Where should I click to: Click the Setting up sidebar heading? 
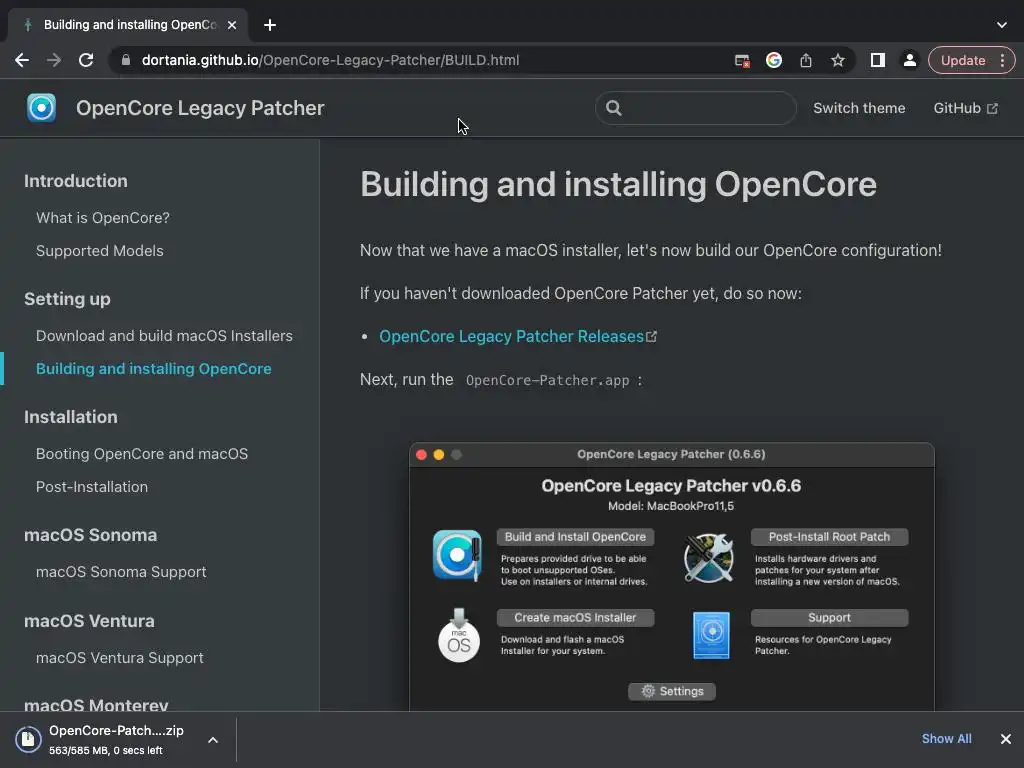[x=67, y=299]
